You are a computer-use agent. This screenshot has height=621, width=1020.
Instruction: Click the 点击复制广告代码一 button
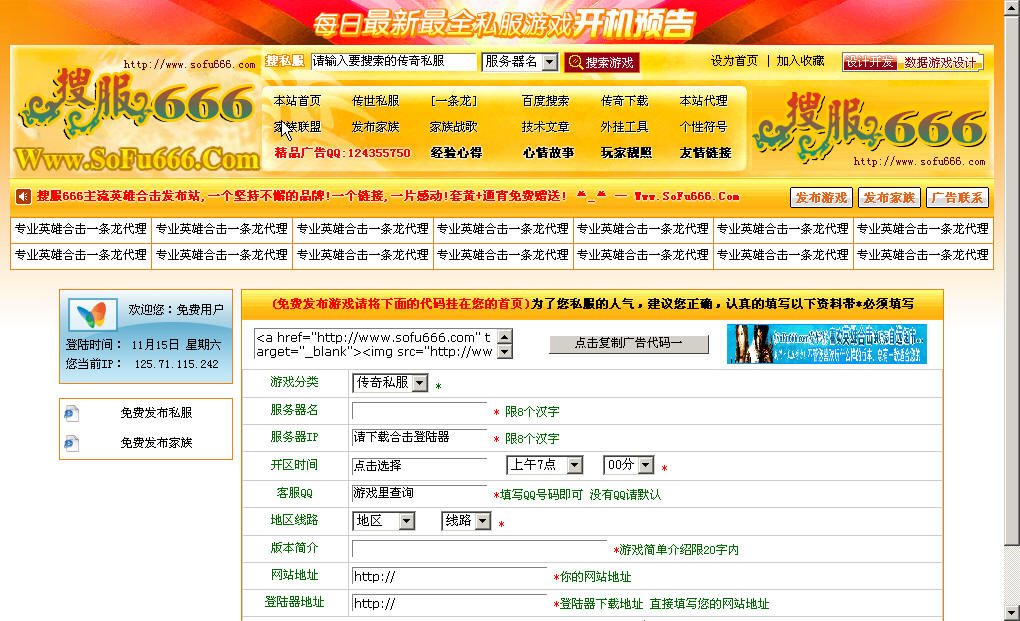(628, 344)
